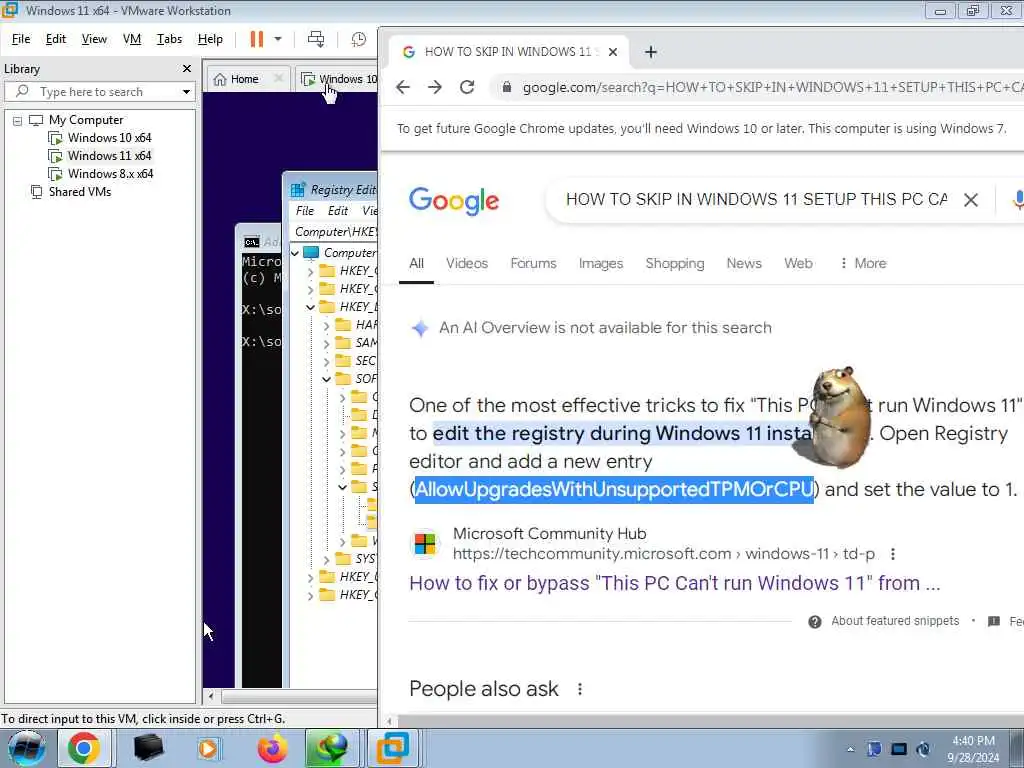Open the More search filters dropdown

(863, 263)
